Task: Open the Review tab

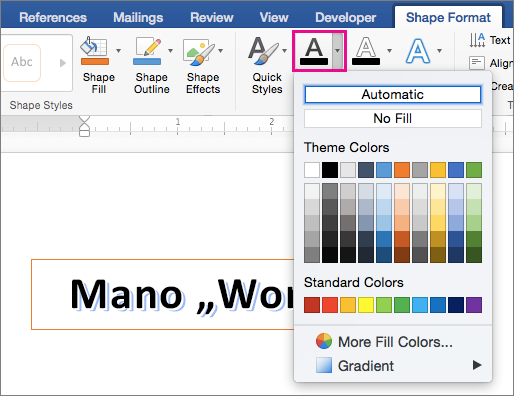Action: point(212,17)
